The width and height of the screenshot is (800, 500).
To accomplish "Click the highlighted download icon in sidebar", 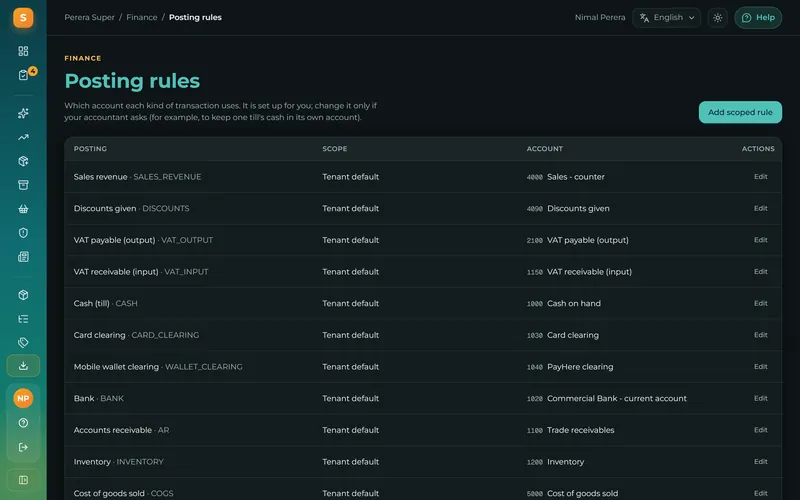I will (23, 366).
